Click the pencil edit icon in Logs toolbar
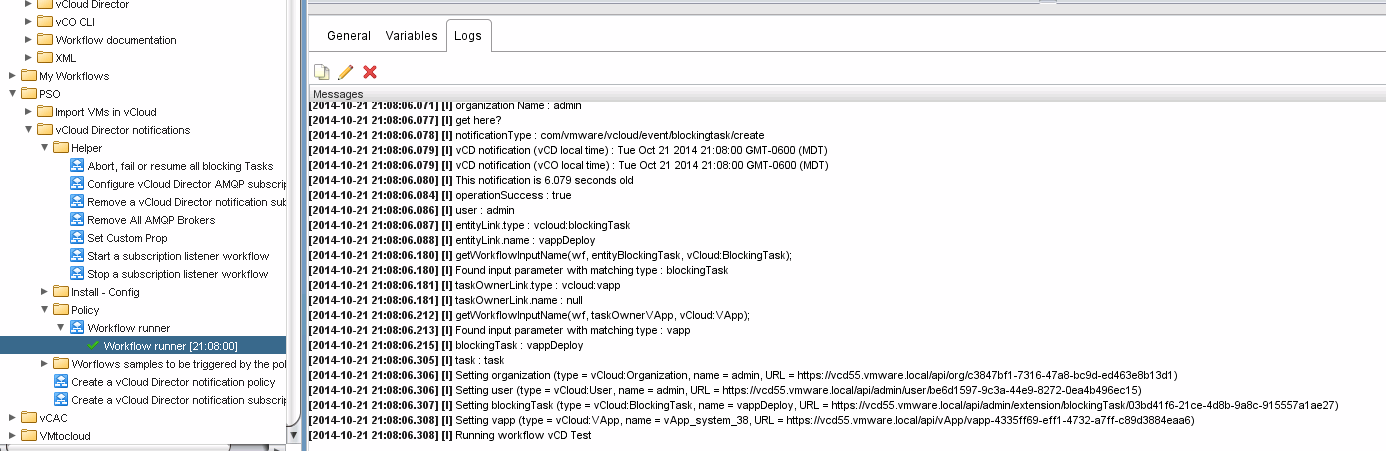 pyautogui.click(x=346, y=72)
